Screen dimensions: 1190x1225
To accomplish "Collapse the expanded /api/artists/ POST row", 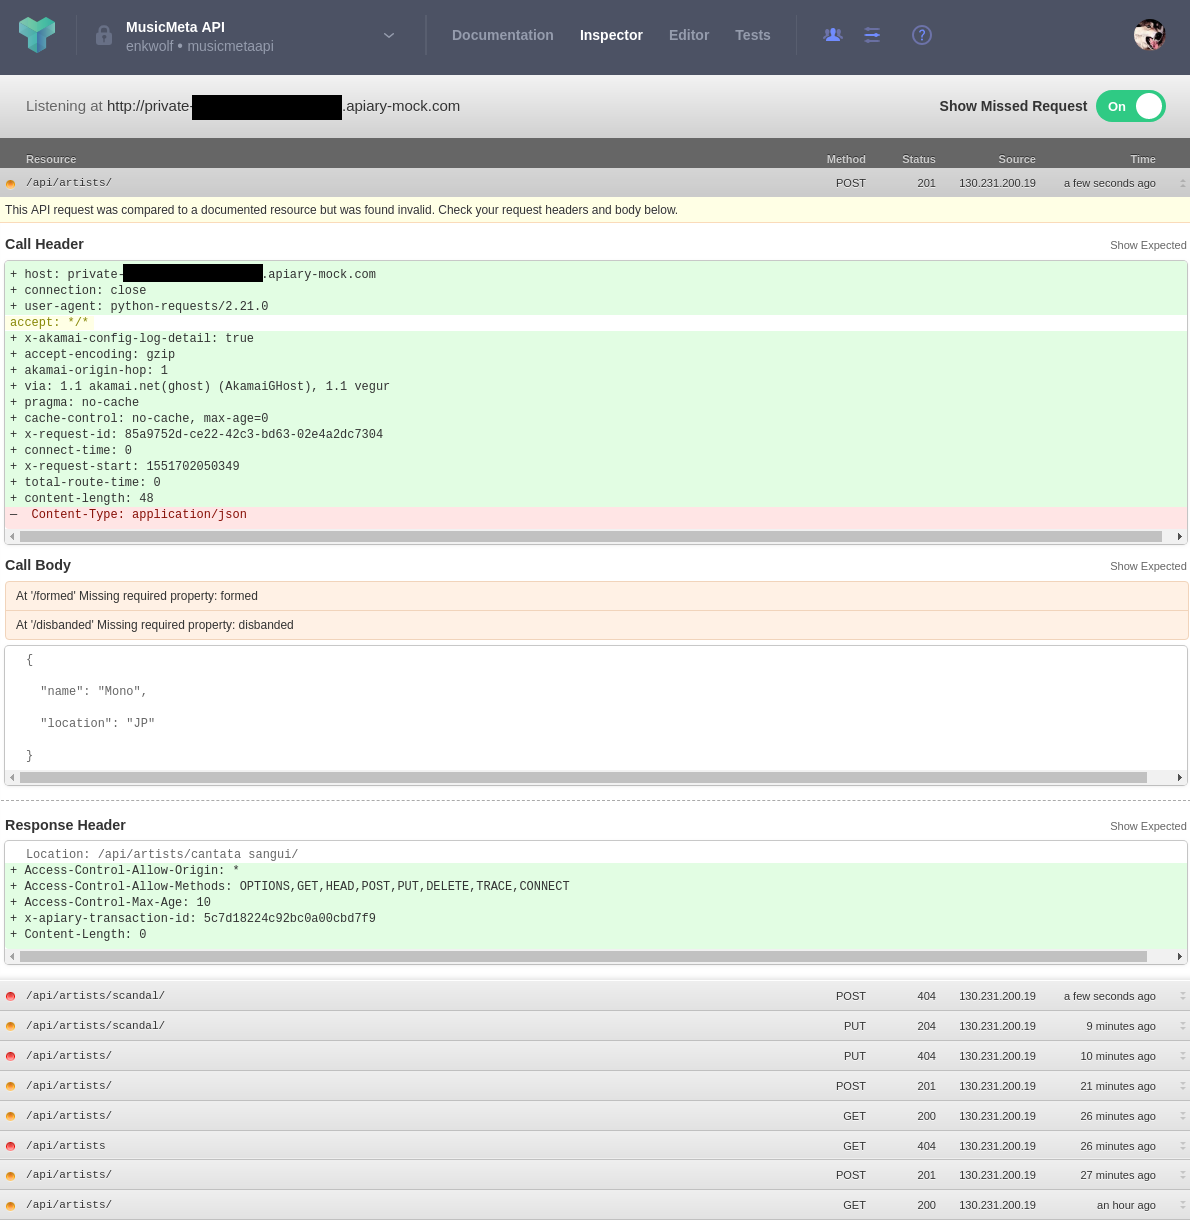I will tap(595, 183).
